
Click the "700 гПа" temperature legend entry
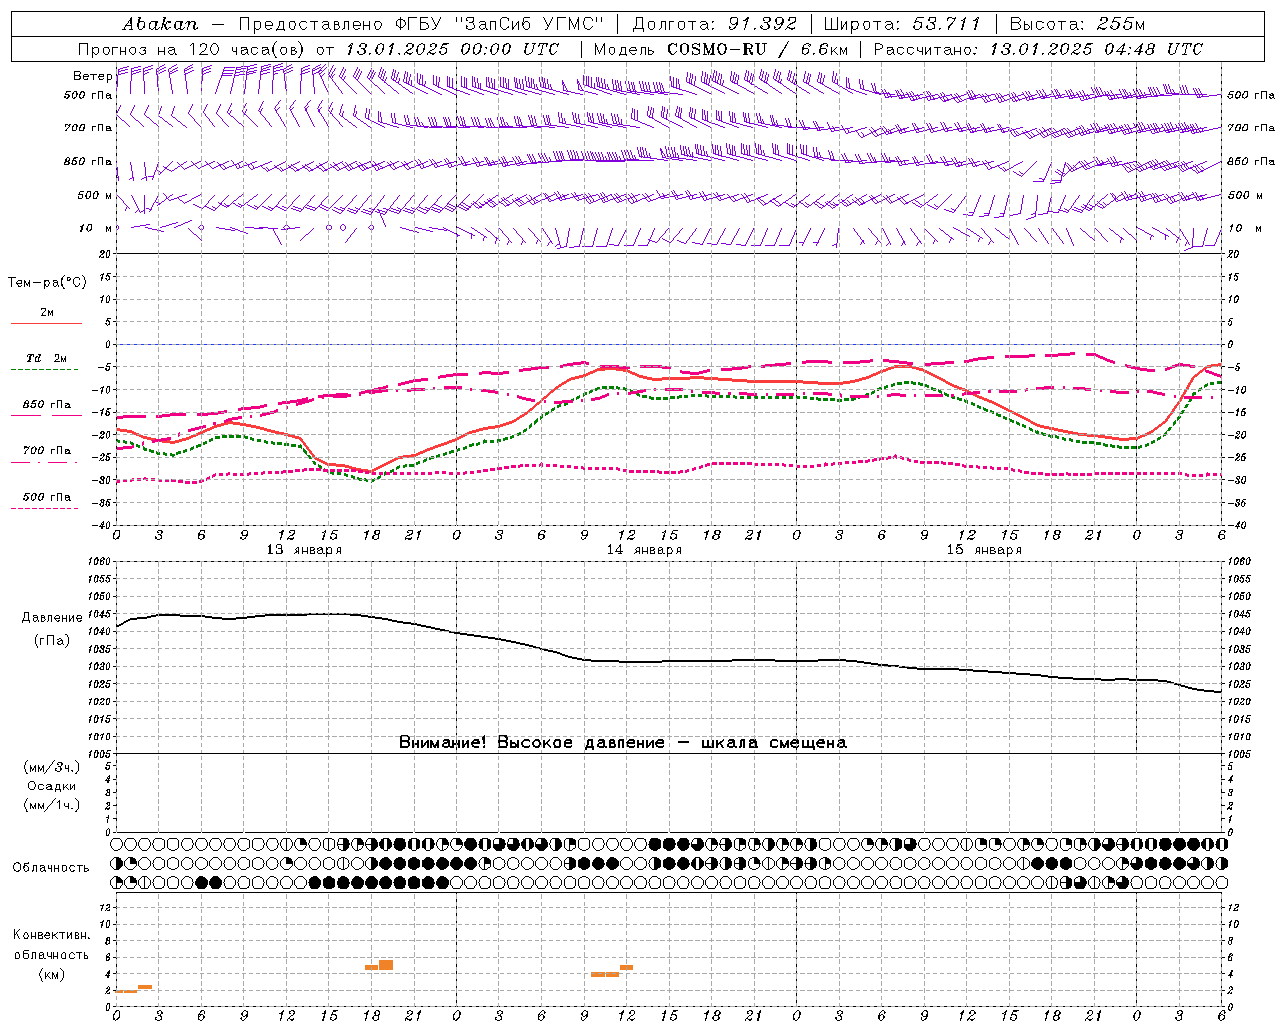click(x=47, y=453)
